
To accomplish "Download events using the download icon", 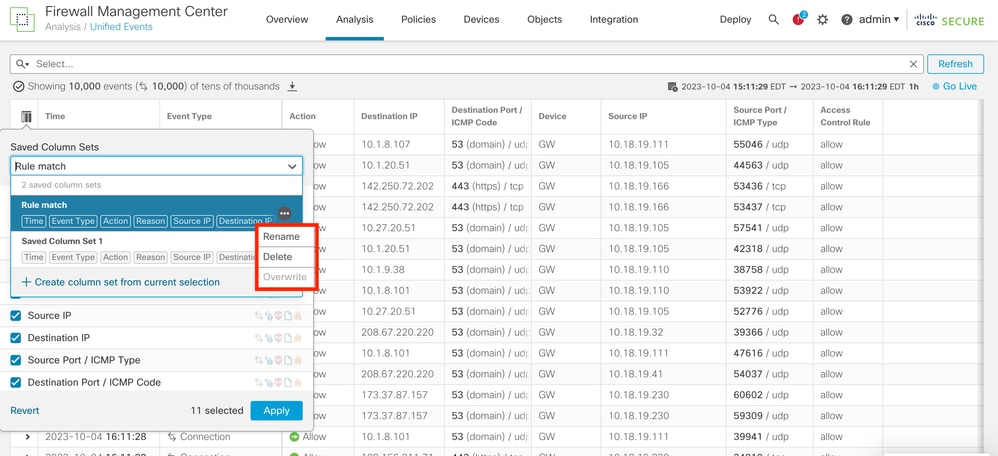I will 292,87.
